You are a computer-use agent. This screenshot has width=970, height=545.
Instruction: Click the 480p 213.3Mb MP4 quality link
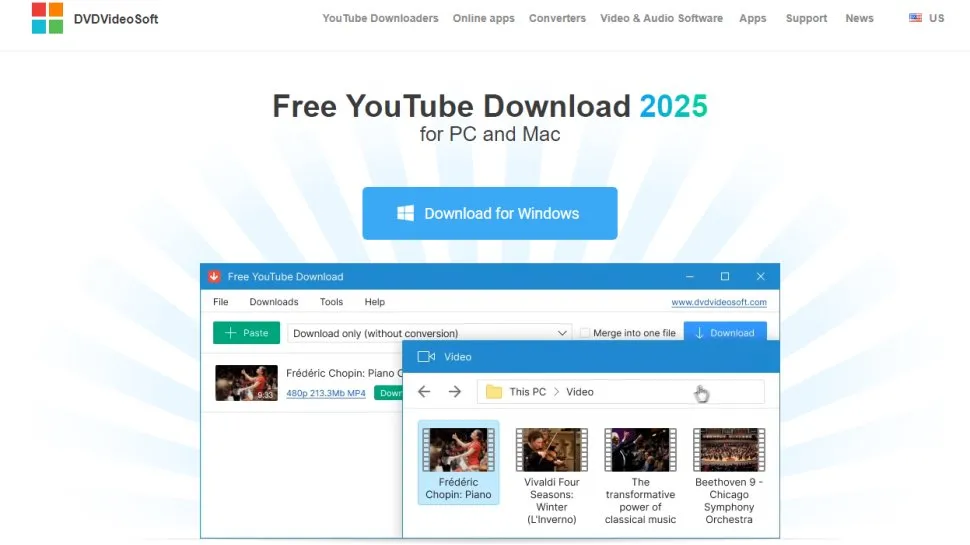[x=325, y=393]
